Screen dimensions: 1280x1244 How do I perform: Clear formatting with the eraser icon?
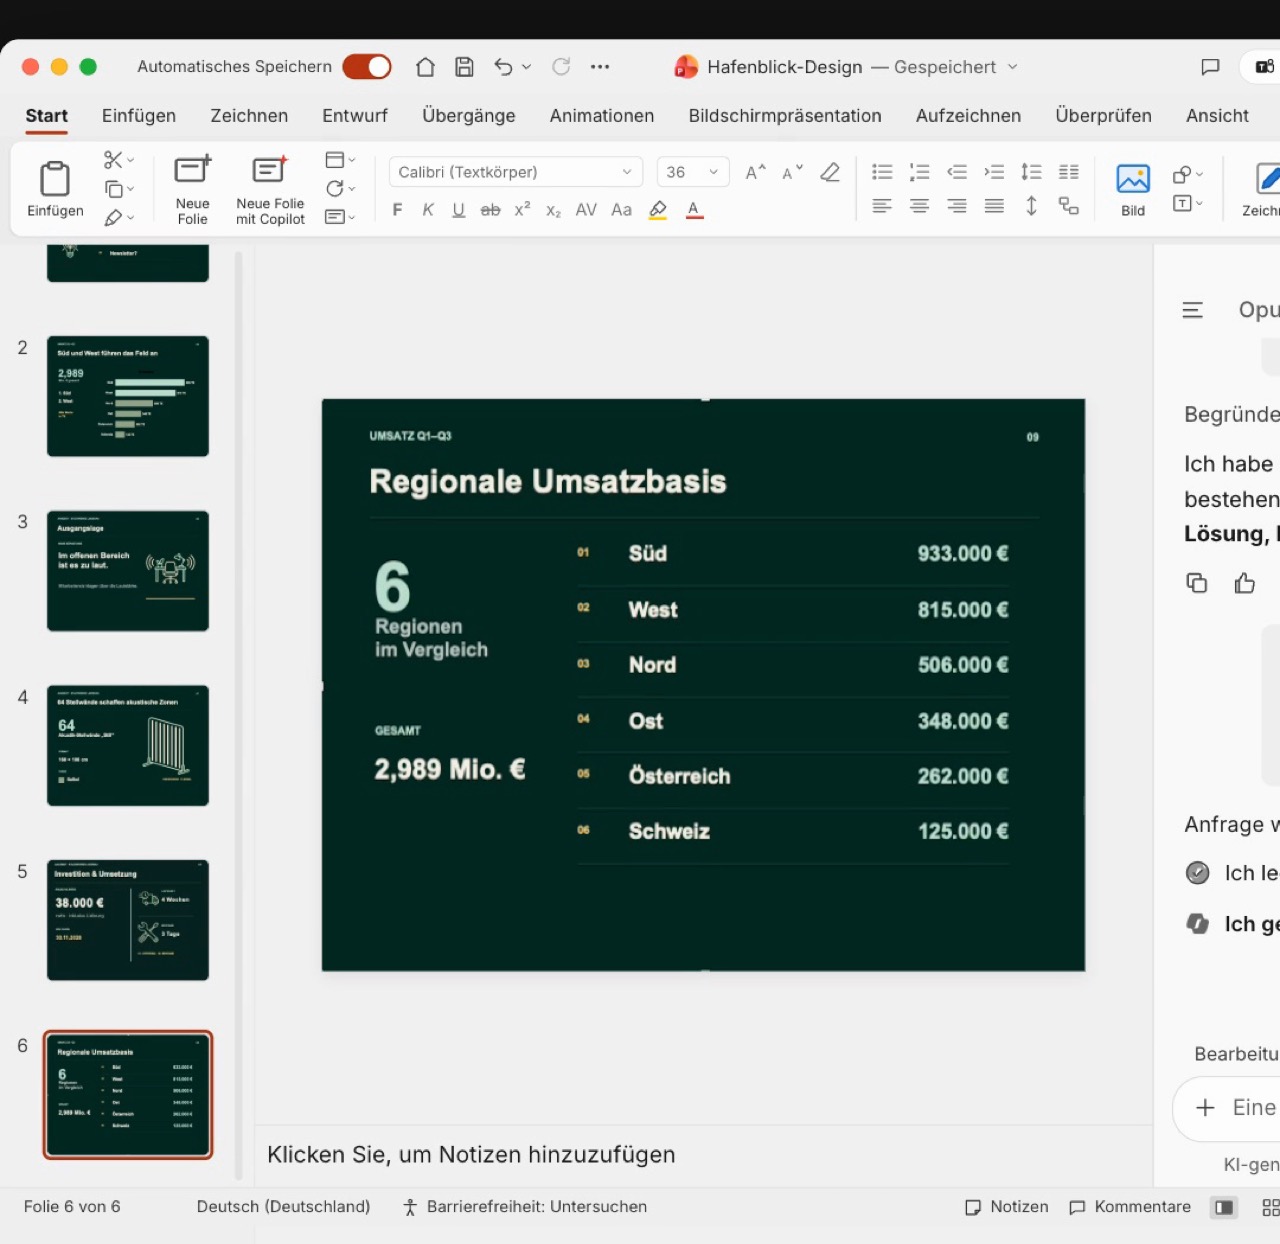pos(830,172)
